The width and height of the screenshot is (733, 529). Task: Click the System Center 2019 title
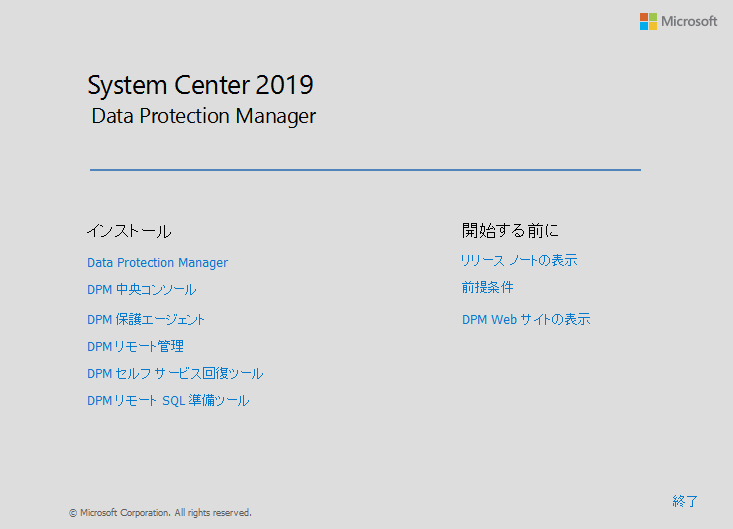coord(201,86)
